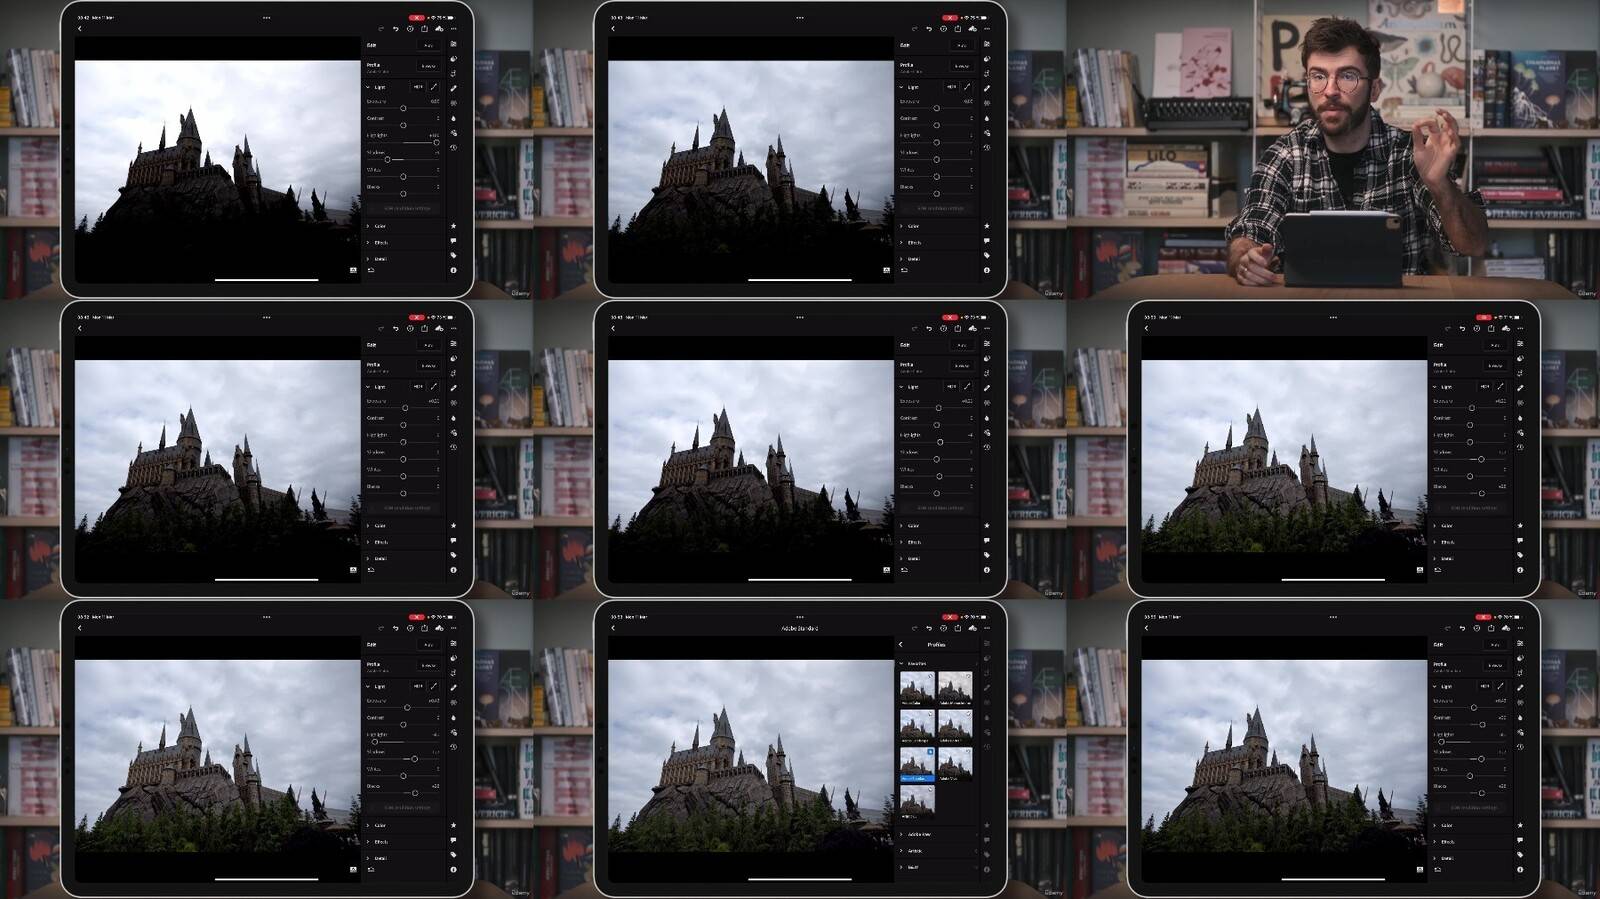This screenshot has width=1600, height=899.
Task: Open the filmstrip icon in the maxed-Highlights screenshot
Action: point(353,270)
